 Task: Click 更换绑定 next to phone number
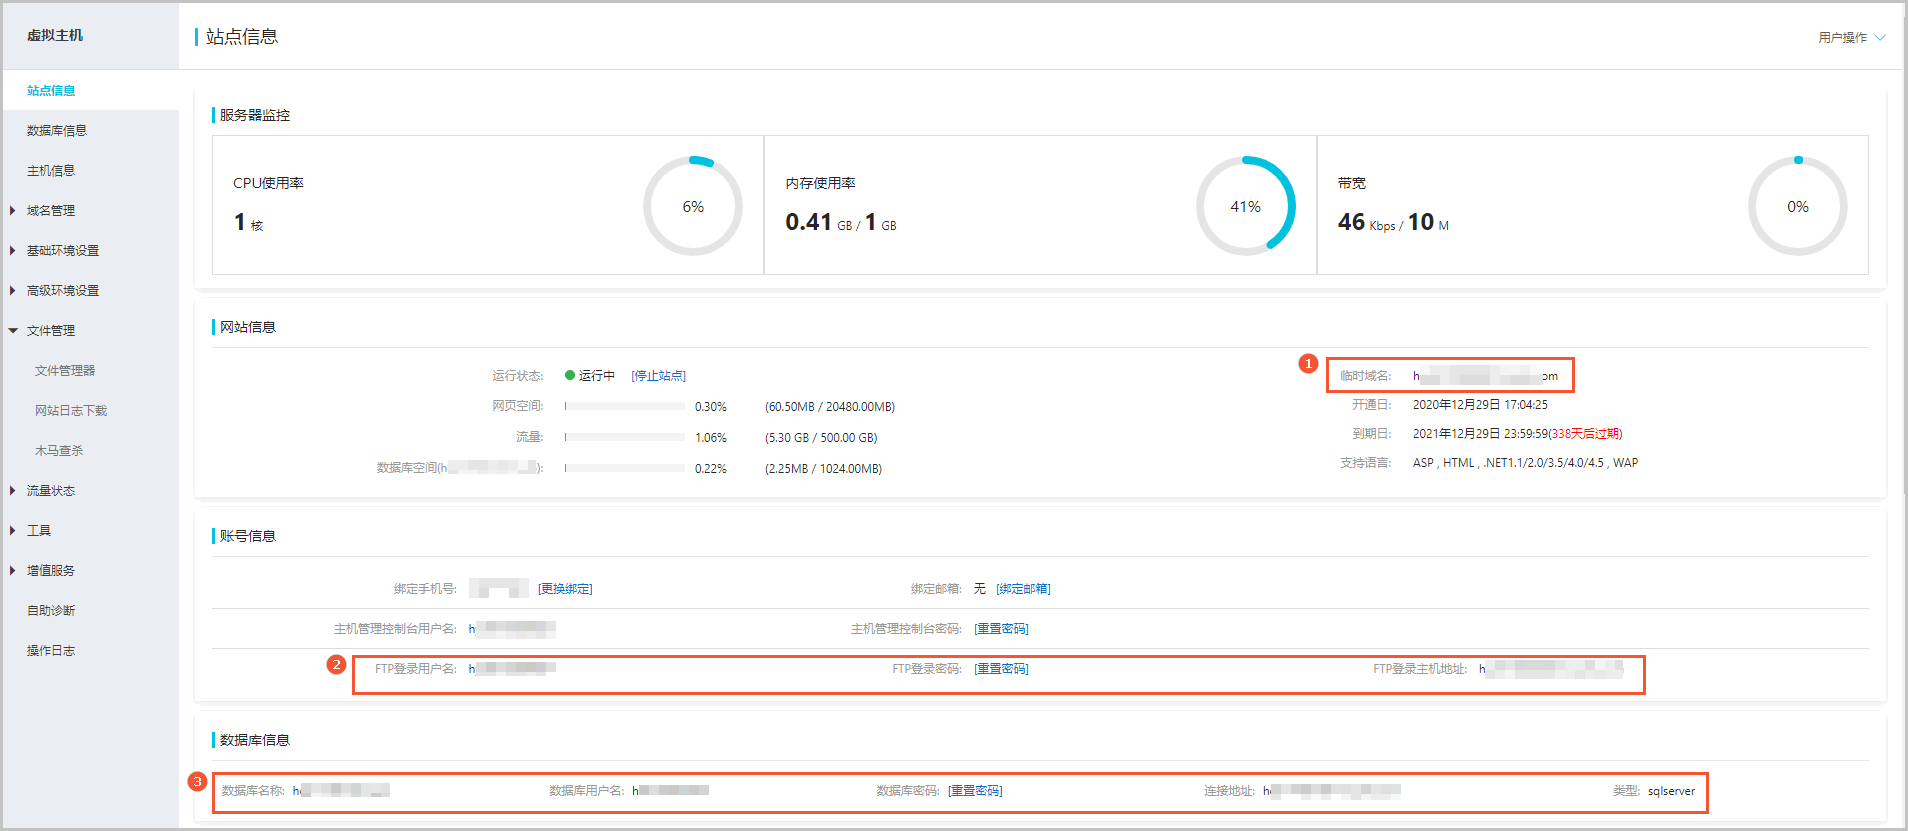[x=565, y=589]
